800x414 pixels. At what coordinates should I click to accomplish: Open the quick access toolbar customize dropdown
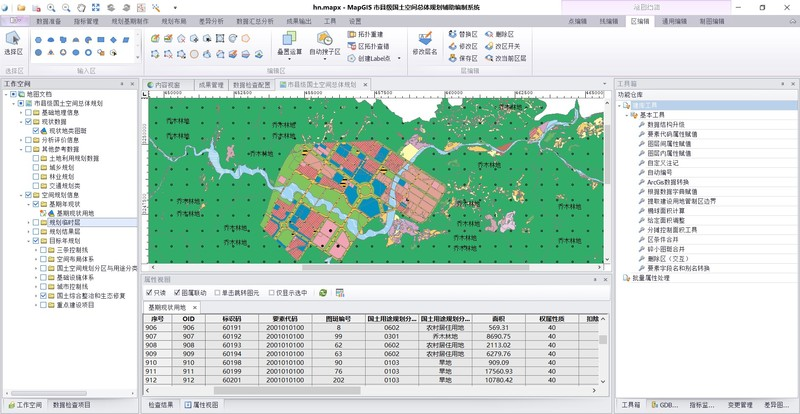(x=175, y=8)
